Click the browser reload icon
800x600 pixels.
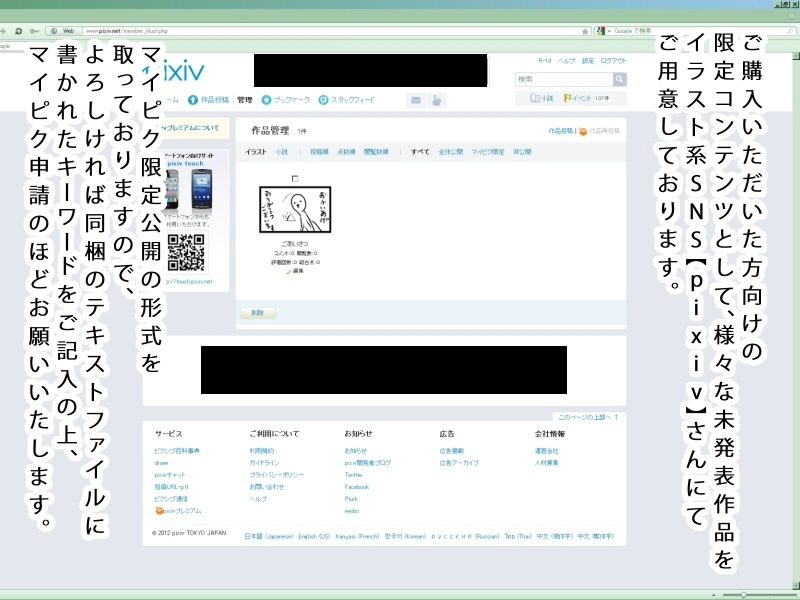point(18,31)
